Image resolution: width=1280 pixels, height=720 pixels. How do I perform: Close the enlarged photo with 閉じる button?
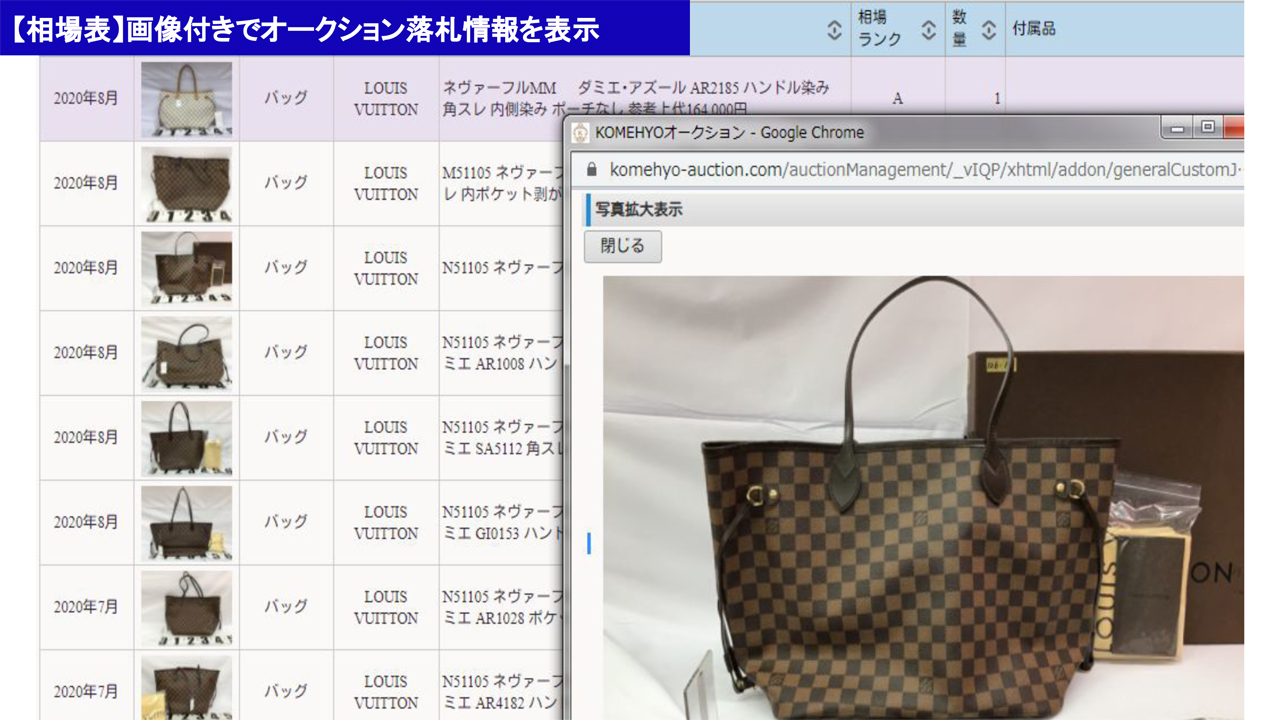pyautogui.click(x=623, y=246)
